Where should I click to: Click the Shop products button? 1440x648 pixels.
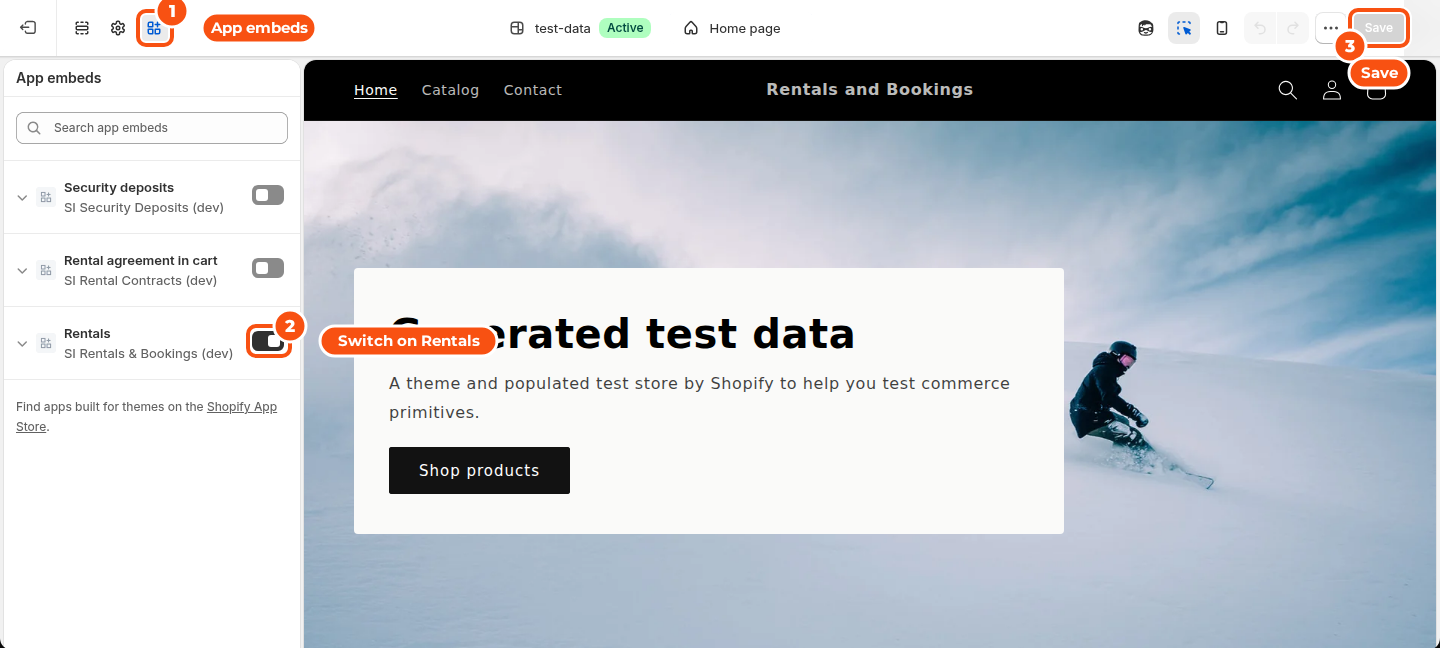pos(479,470)
